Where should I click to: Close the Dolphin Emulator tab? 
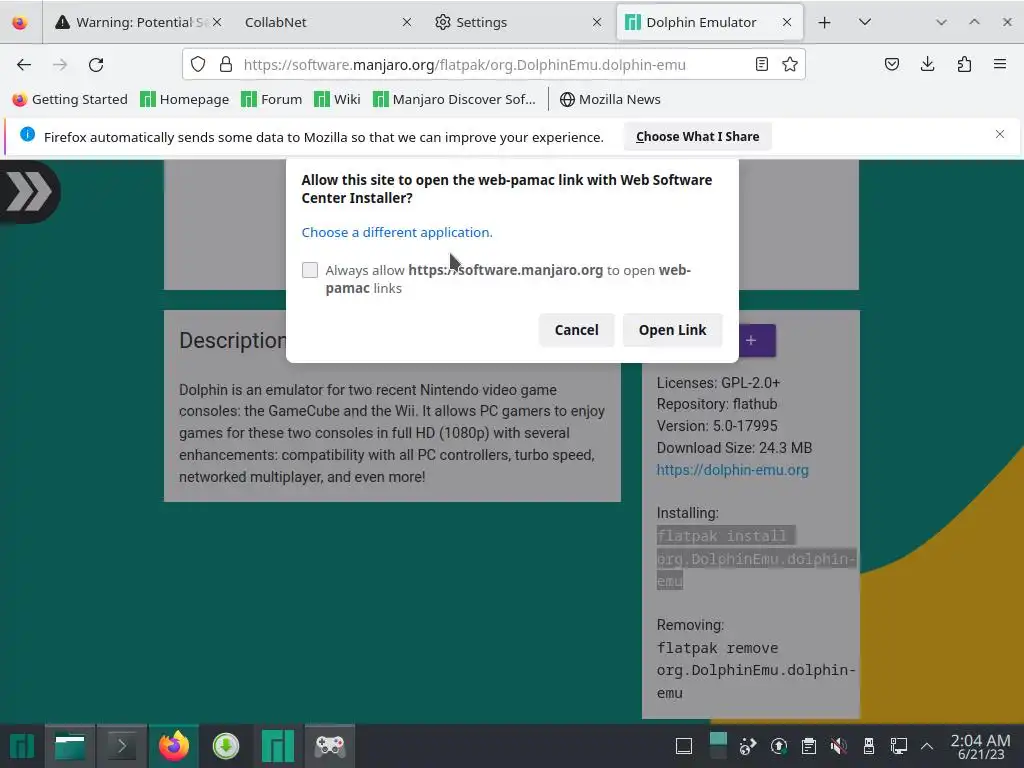787,22
